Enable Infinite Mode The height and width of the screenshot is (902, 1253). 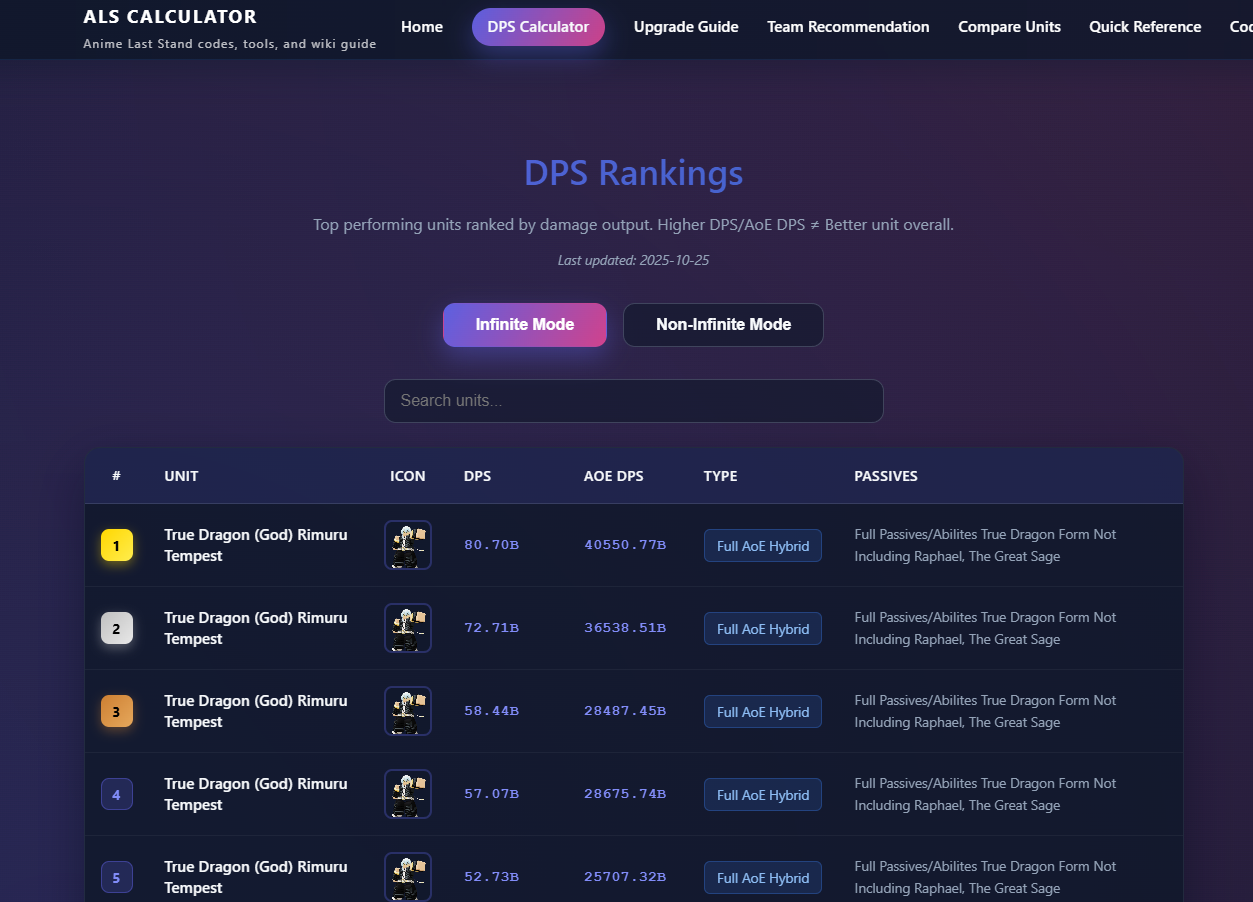(524, 324)
